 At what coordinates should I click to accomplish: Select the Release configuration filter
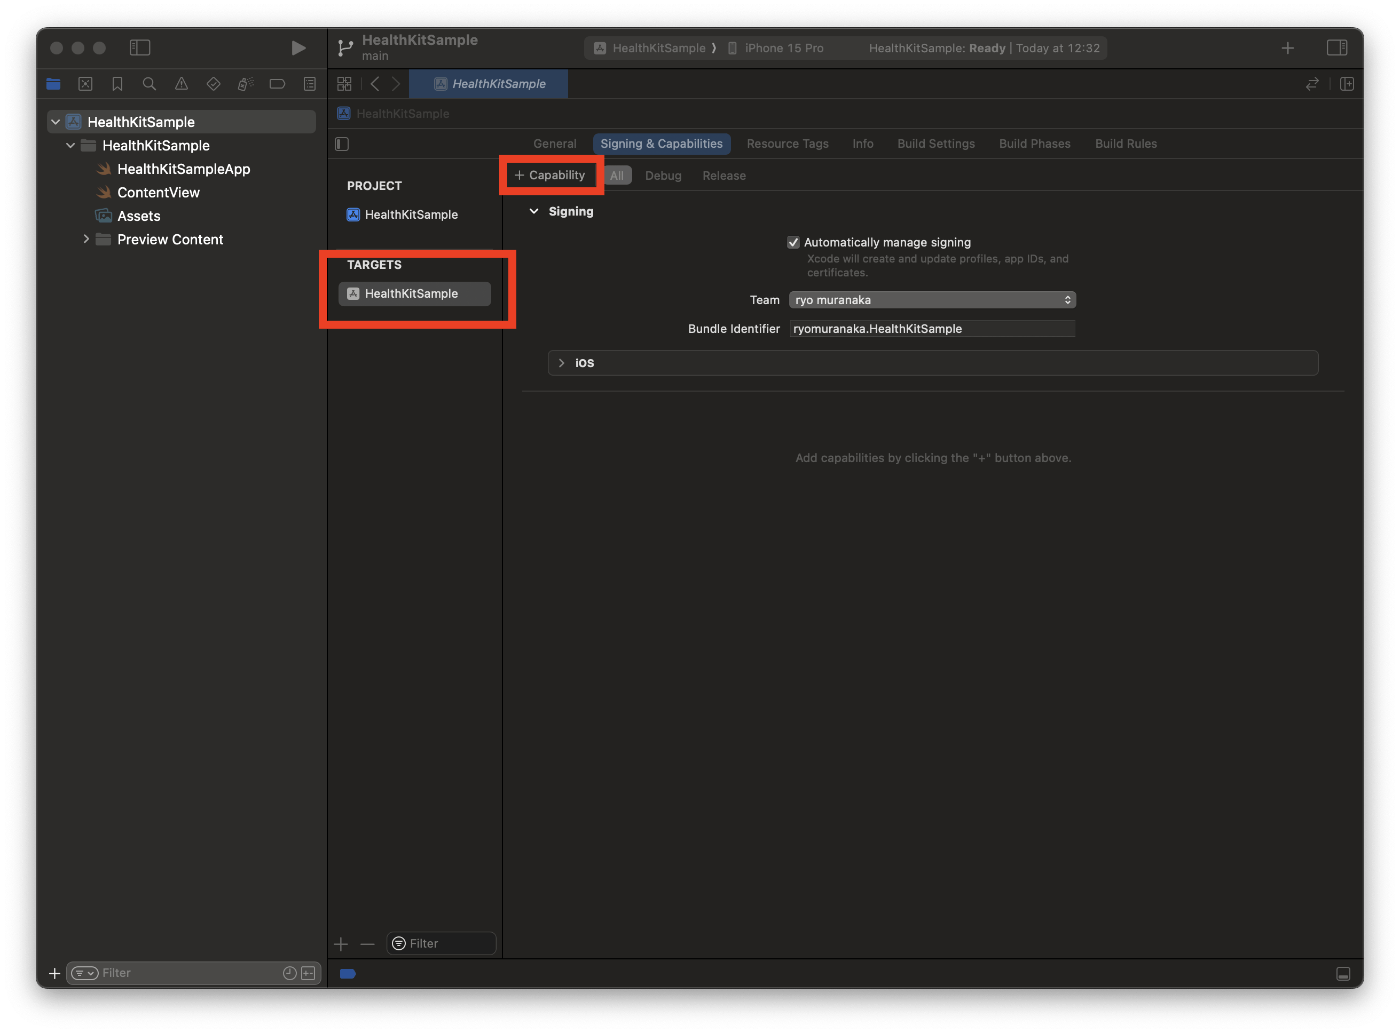pos(724,176)
